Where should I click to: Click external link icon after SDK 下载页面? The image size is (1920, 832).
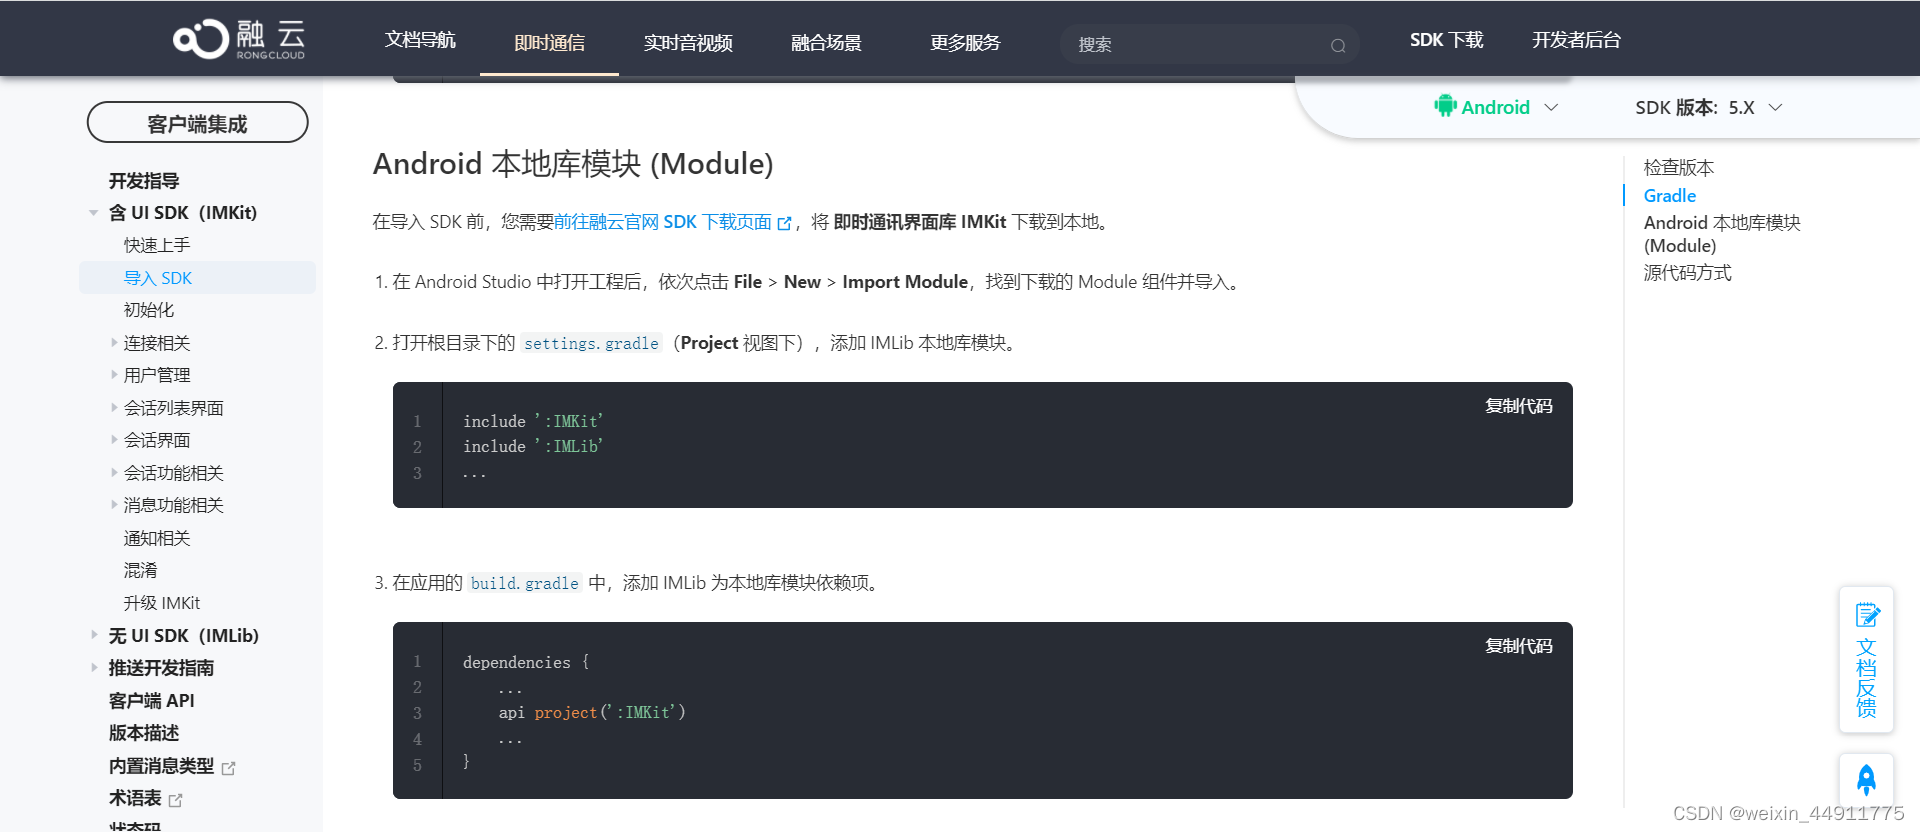point(784,223)
